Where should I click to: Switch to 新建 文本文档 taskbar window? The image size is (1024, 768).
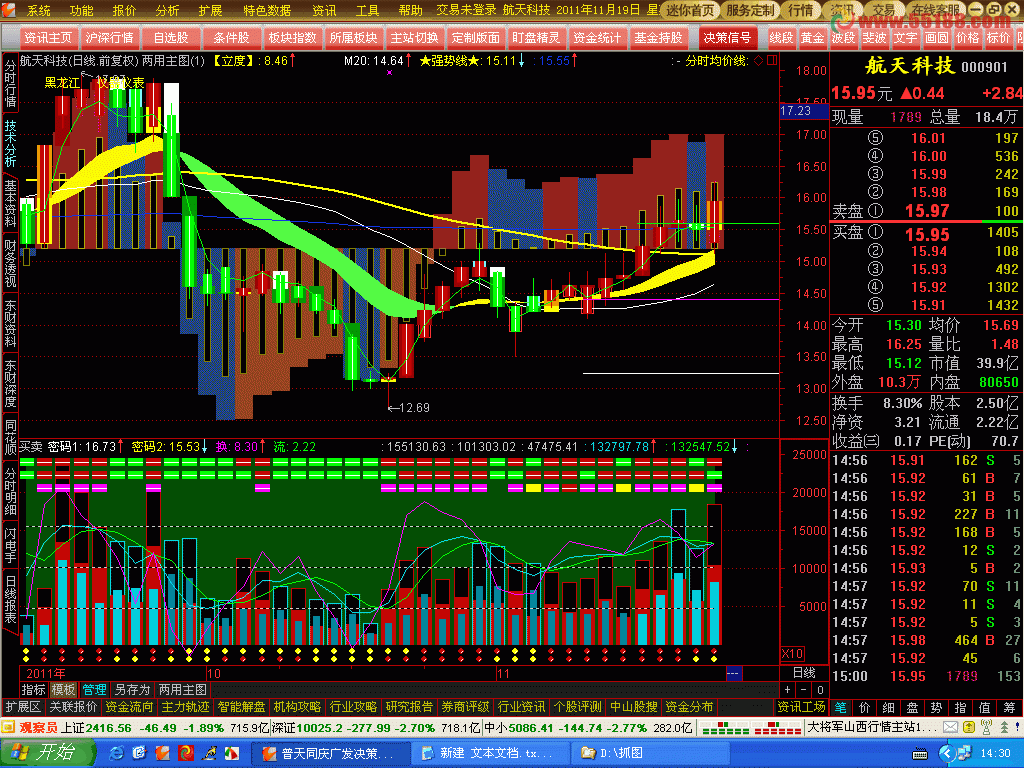490,753
